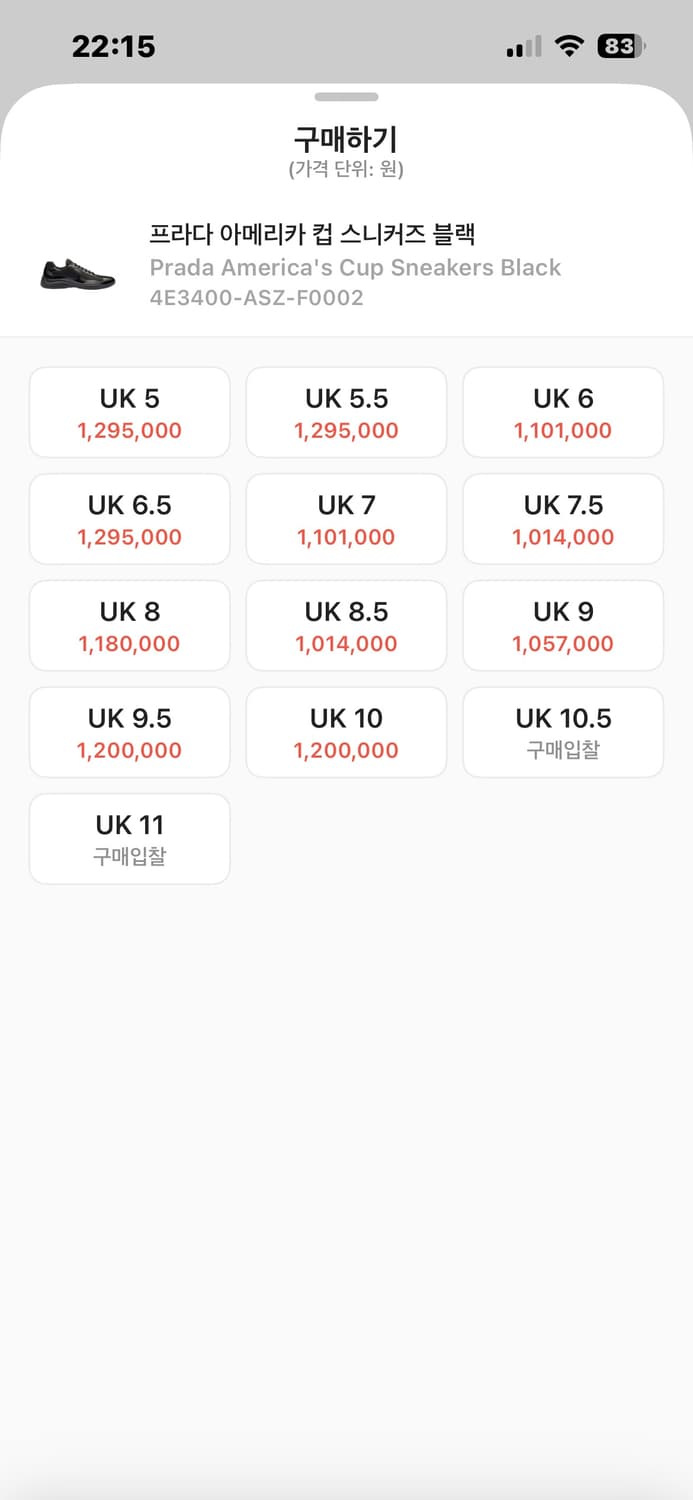Tap the Wi-Fi icon in status bar
Screen dimensions: 693x1500
(570, 46)
